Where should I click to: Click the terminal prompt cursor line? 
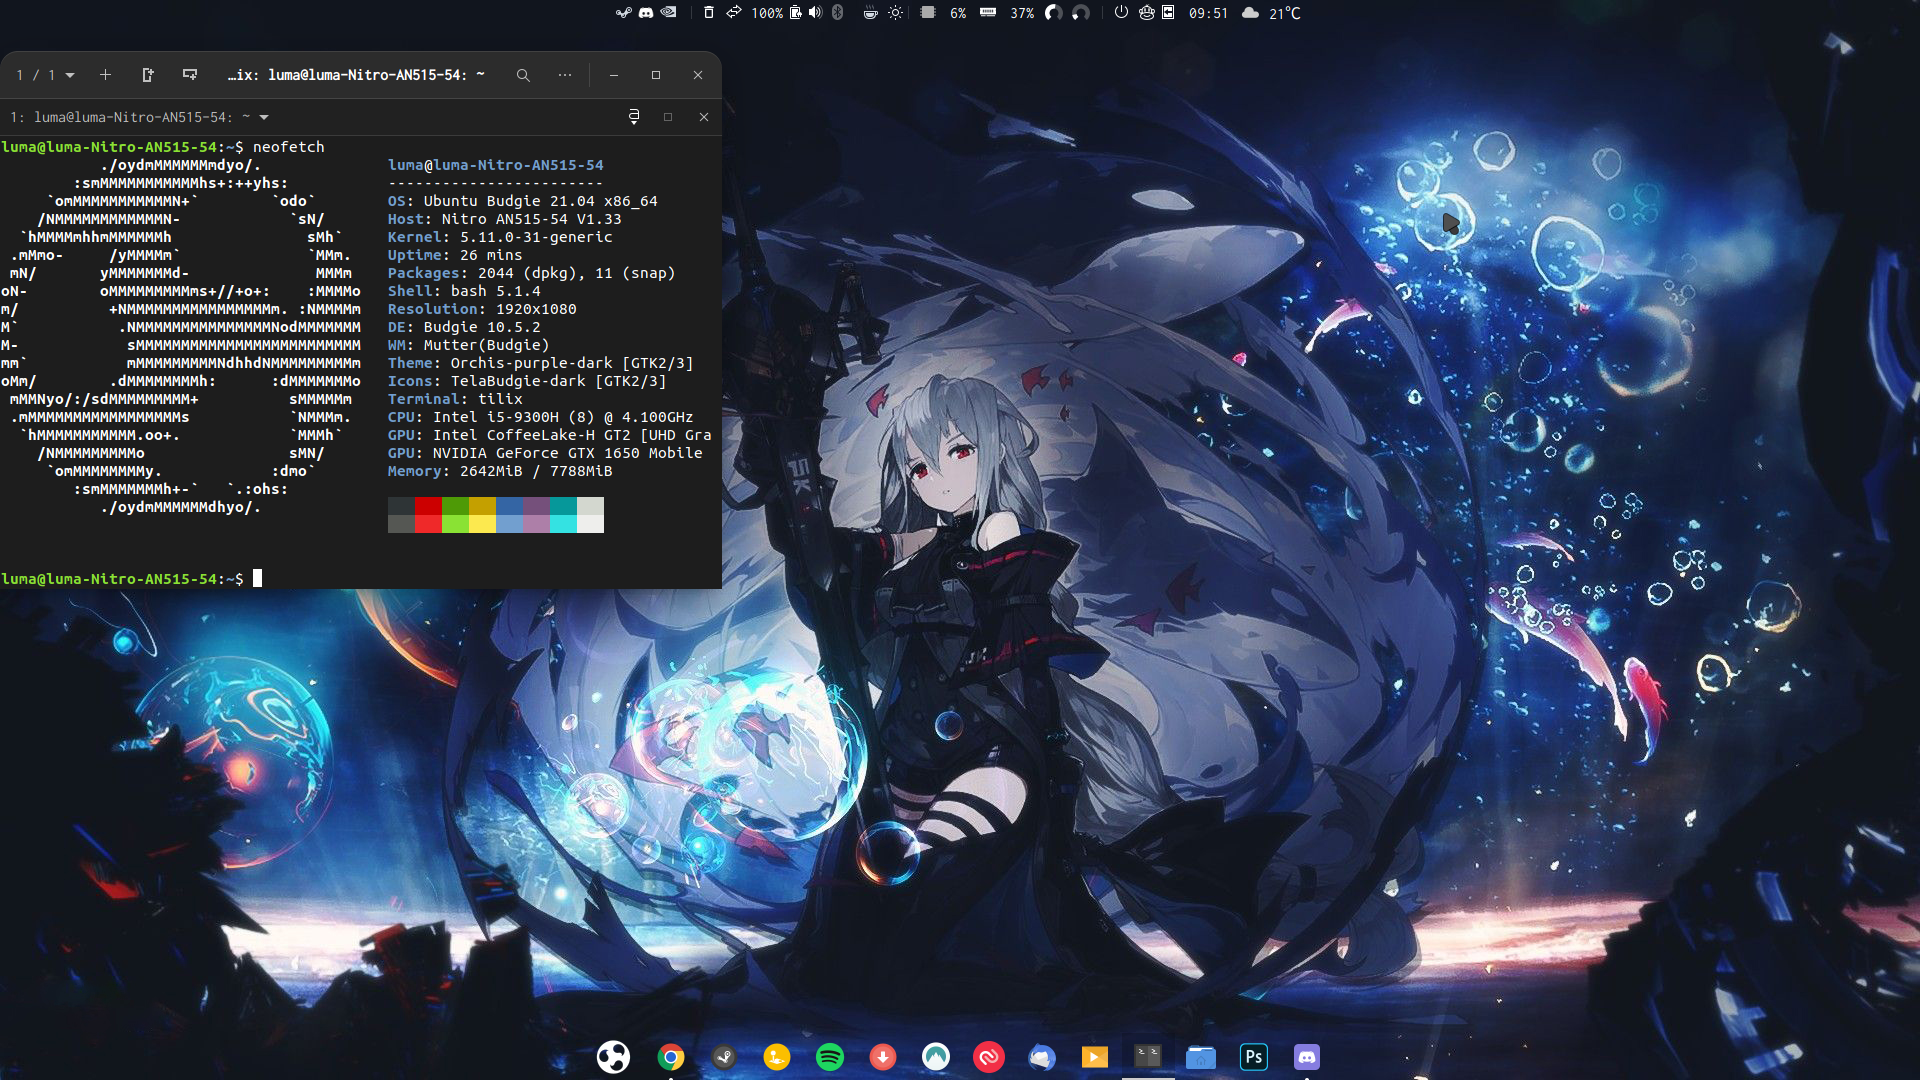(131, 579)
